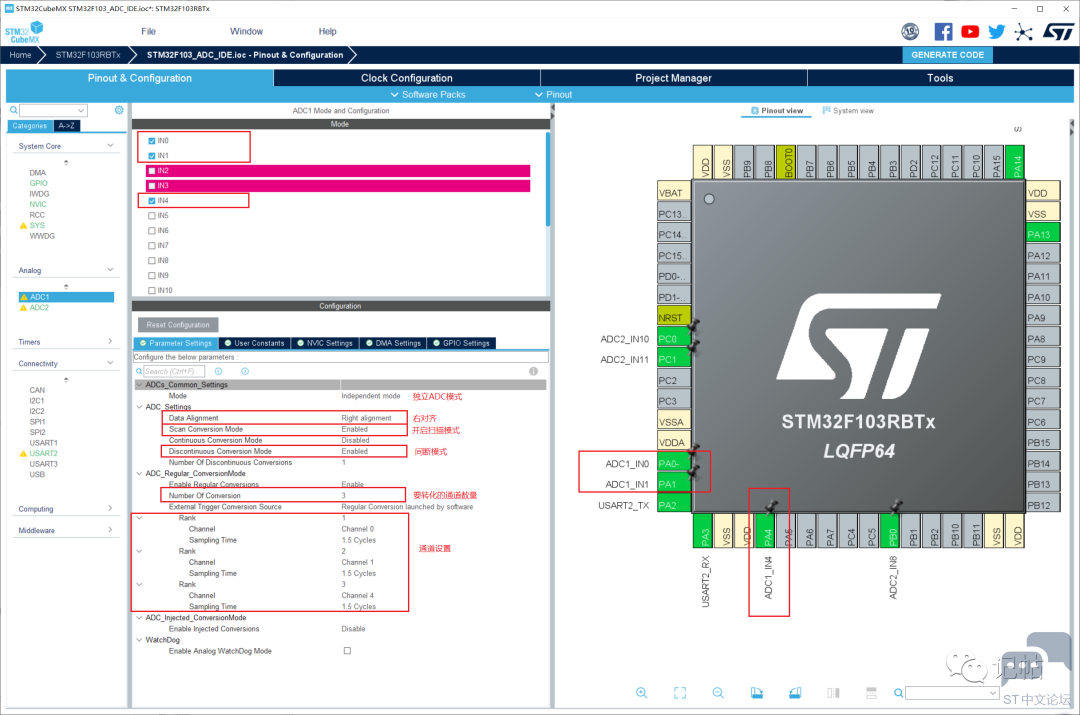Image resolution: width=1080 pixels, height=715 pixels.
Task: Toggle the IN2 channel checkbox
Action: click(x=152, y=171)
